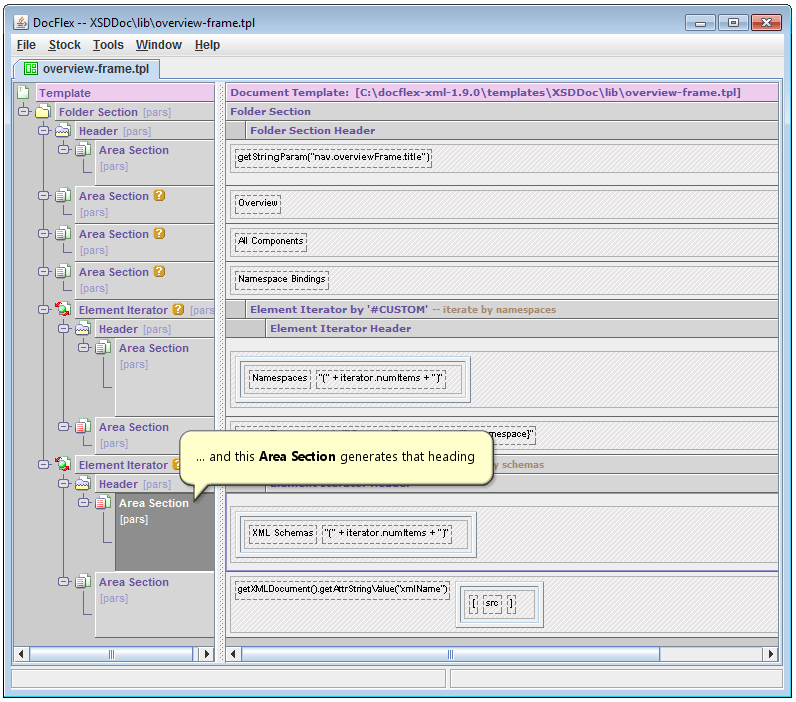Select the 'Namespace Bindings' text control
Screen dimensions: 796x702
281,279
